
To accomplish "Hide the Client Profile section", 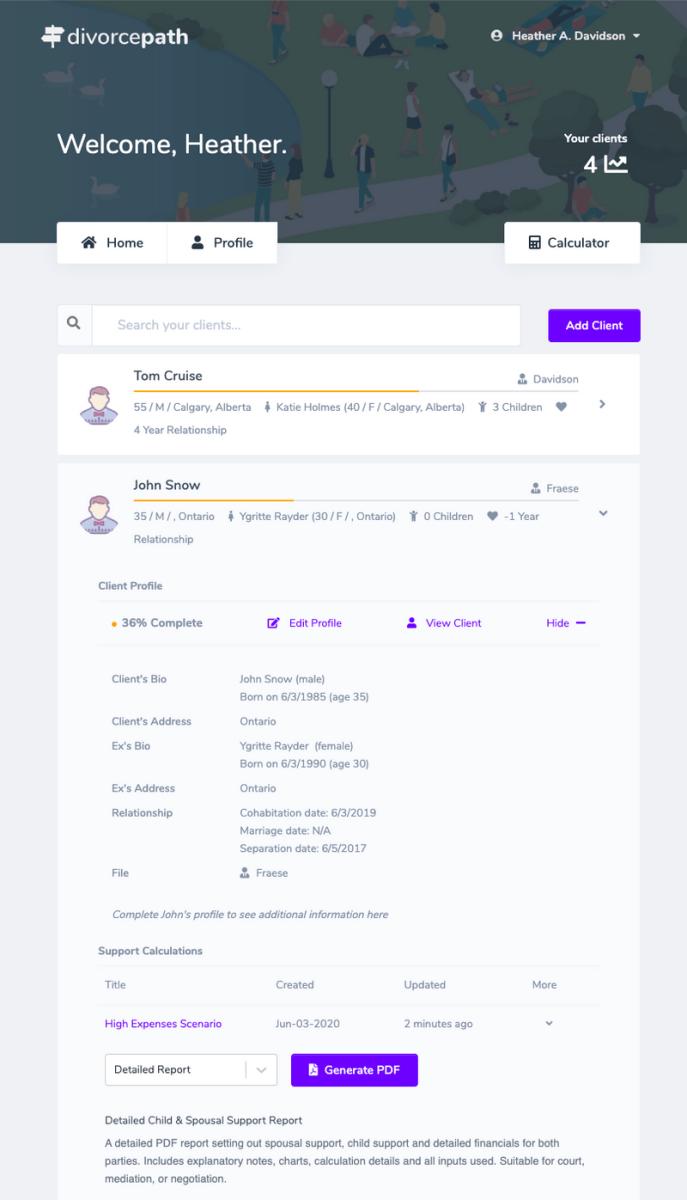I will [566, 623].
